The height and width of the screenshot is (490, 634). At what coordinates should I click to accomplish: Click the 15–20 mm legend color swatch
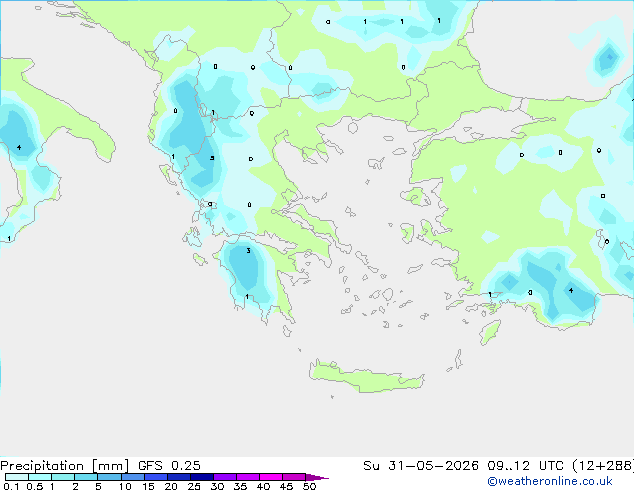156,477
